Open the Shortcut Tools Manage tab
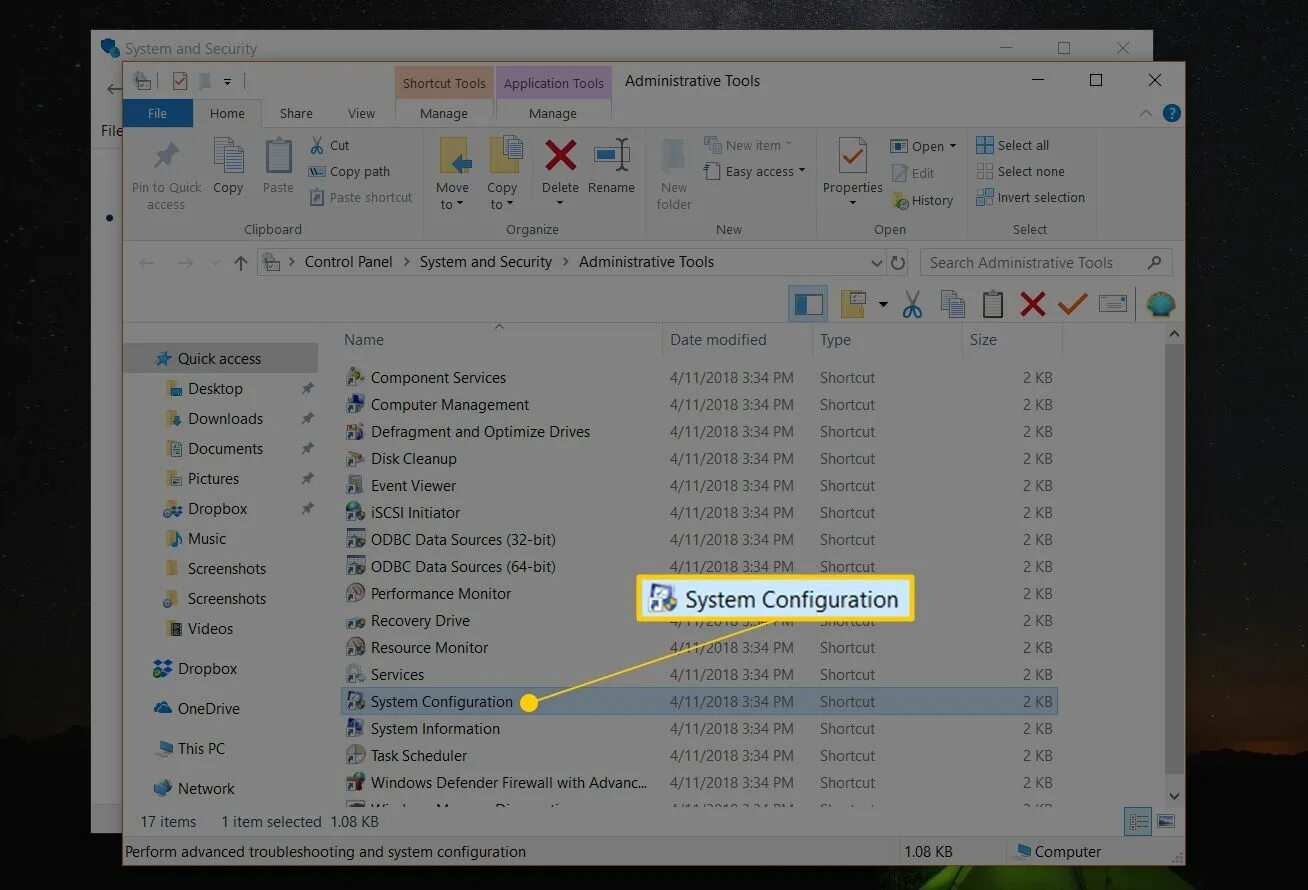 pos(443,113)
